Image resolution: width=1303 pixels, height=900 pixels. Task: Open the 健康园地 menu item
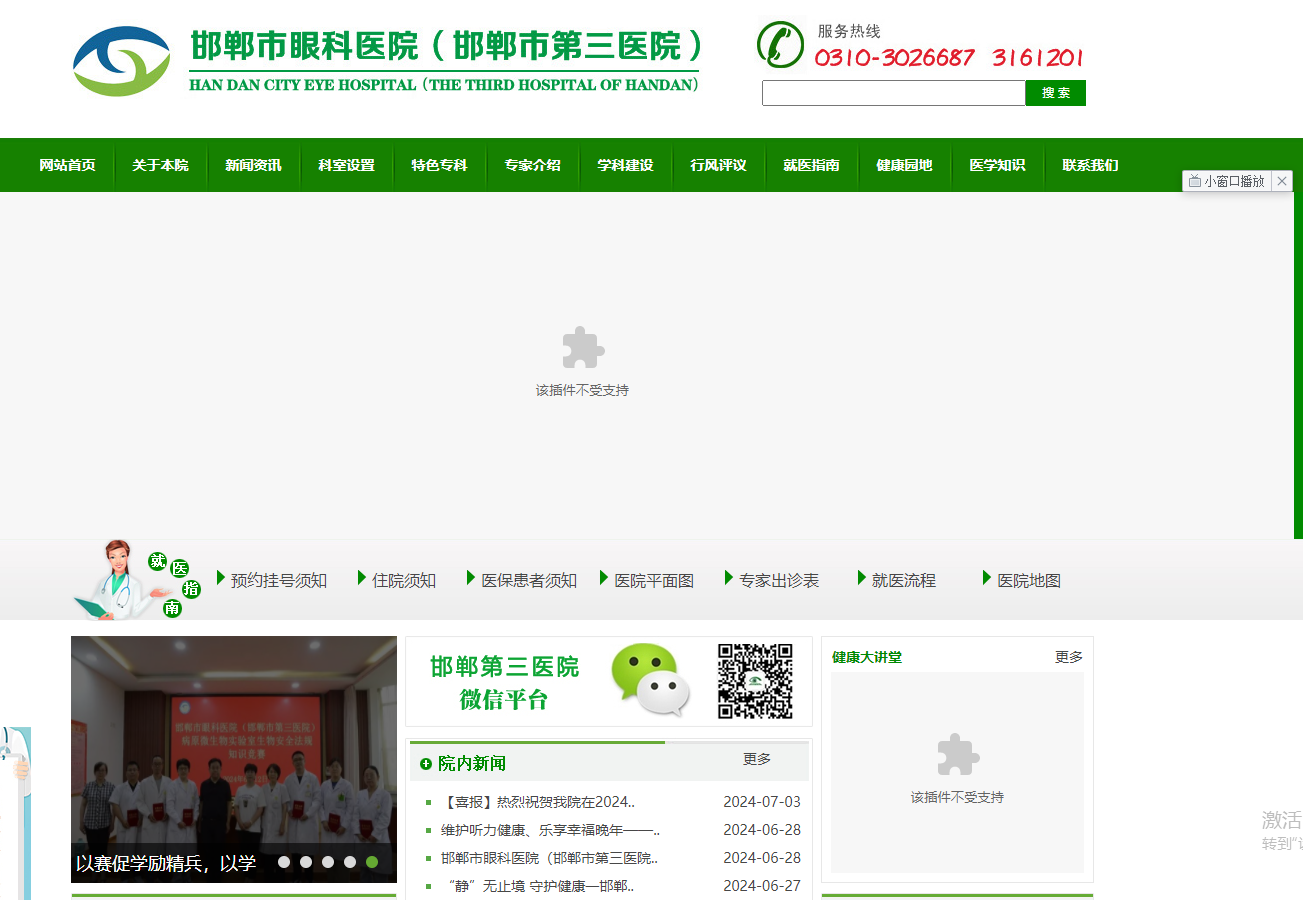click(904, 165)
